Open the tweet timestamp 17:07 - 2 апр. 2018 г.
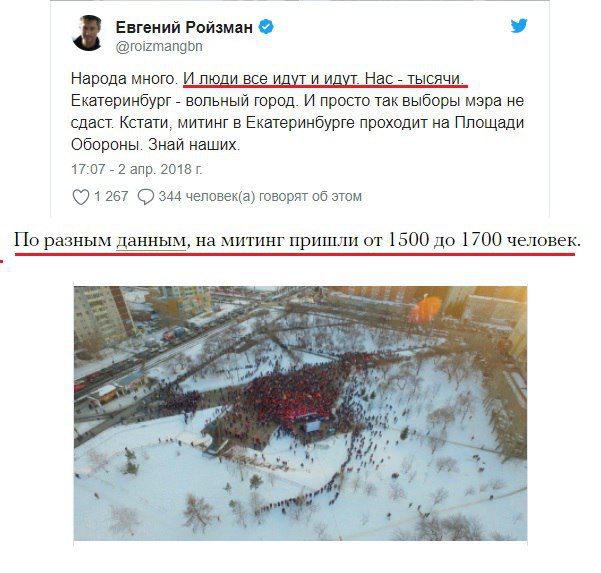601x573 pixels. tap(136, 169)
